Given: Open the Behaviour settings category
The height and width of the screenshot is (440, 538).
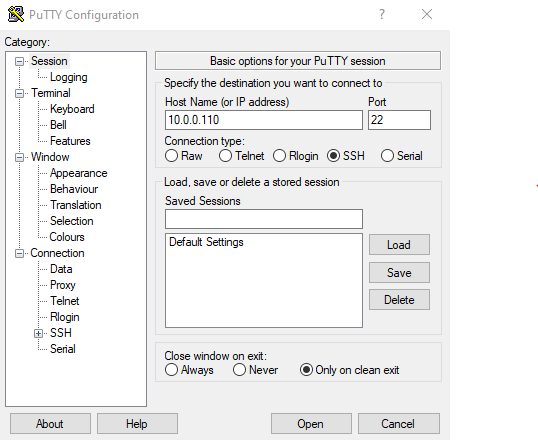Looking at the screenshot, I should click(x=74, y=189).
